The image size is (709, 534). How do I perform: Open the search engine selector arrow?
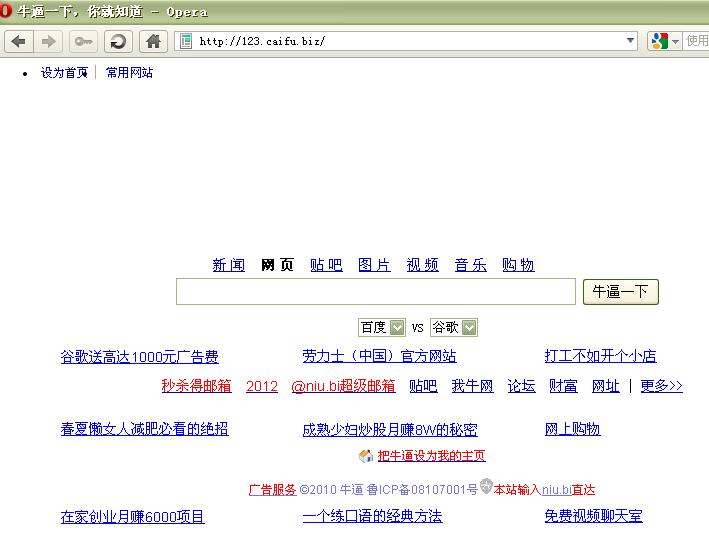pos(675,42)
